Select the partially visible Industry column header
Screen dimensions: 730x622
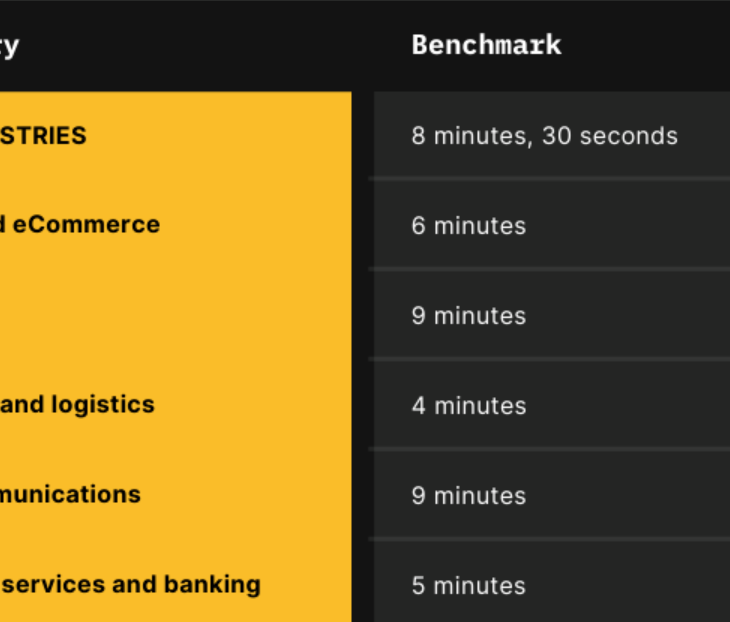(x=9, y=47)
